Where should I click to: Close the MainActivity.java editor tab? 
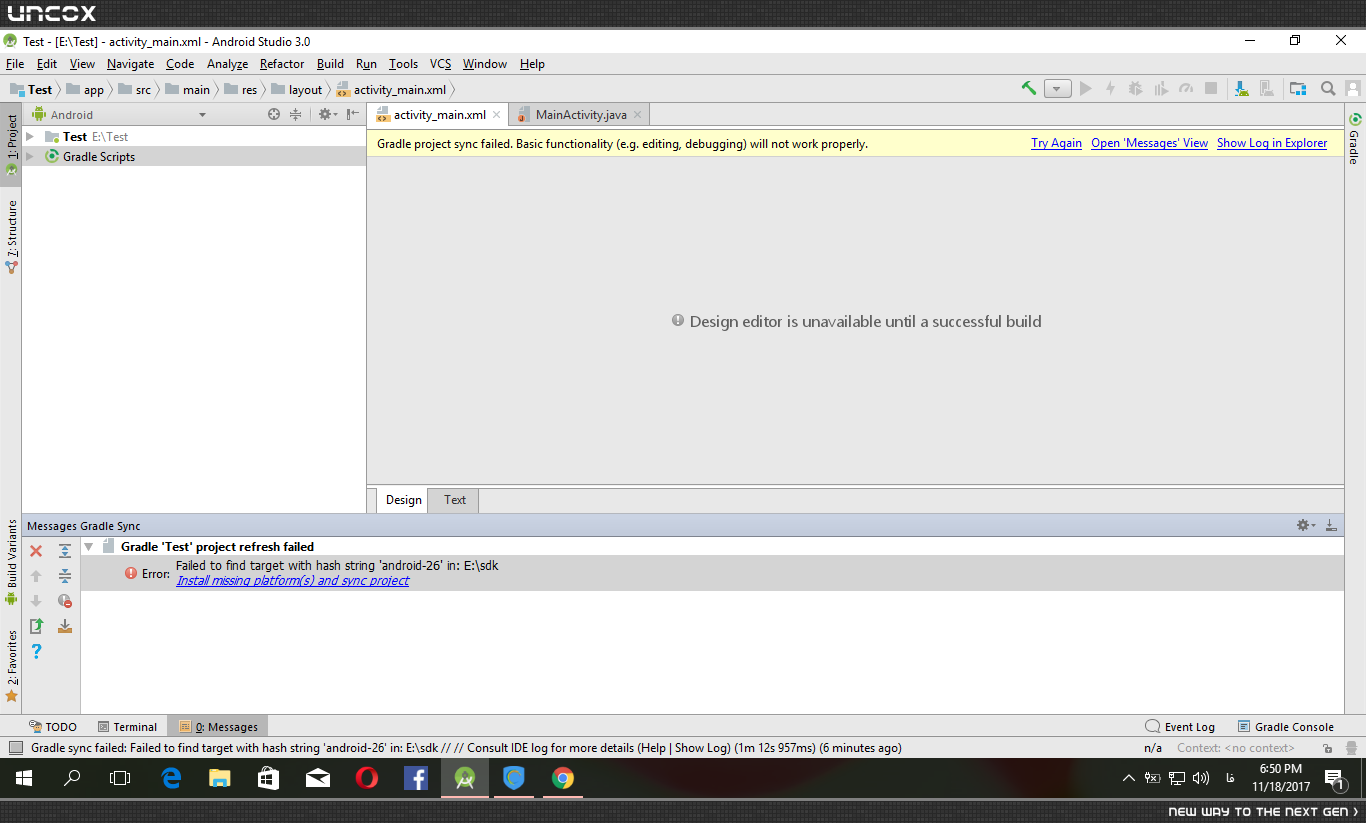(637, 115)
